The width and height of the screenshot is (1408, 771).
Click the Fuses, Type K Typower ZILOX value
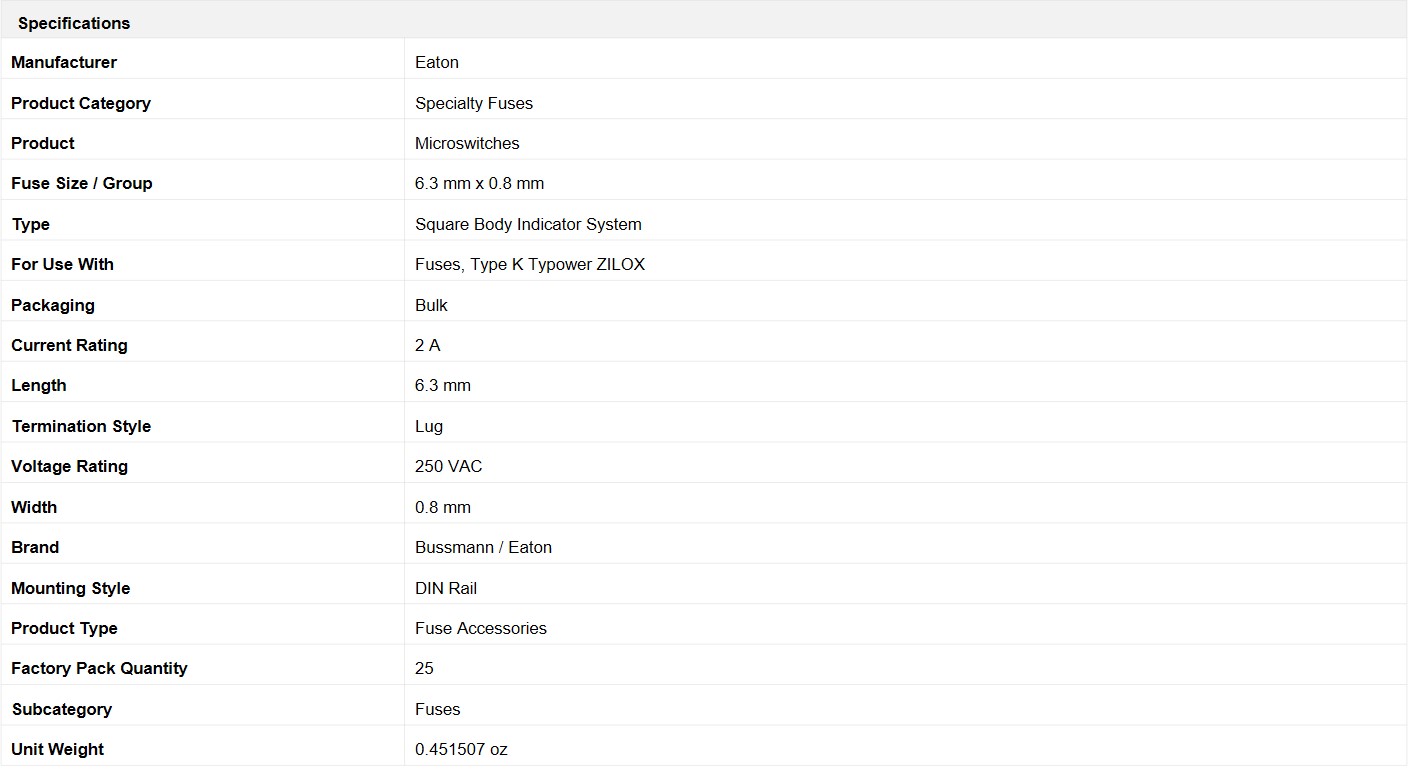[x=530, y=264]
